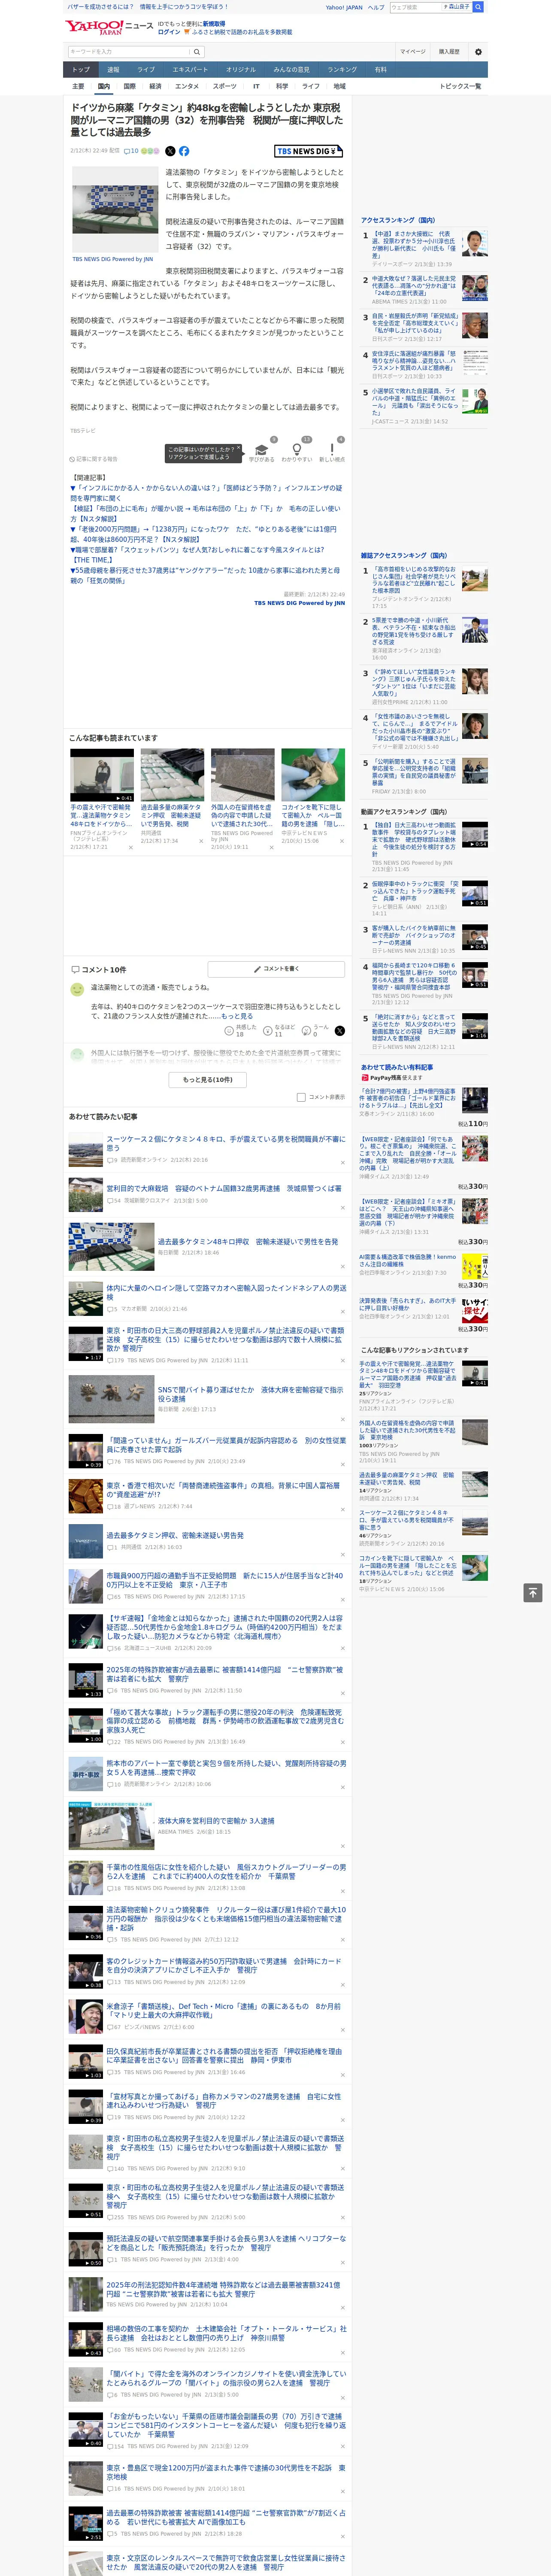Open the 国際 category
Viewport: 551px width, 2576px height.
[x=129, y=86]
